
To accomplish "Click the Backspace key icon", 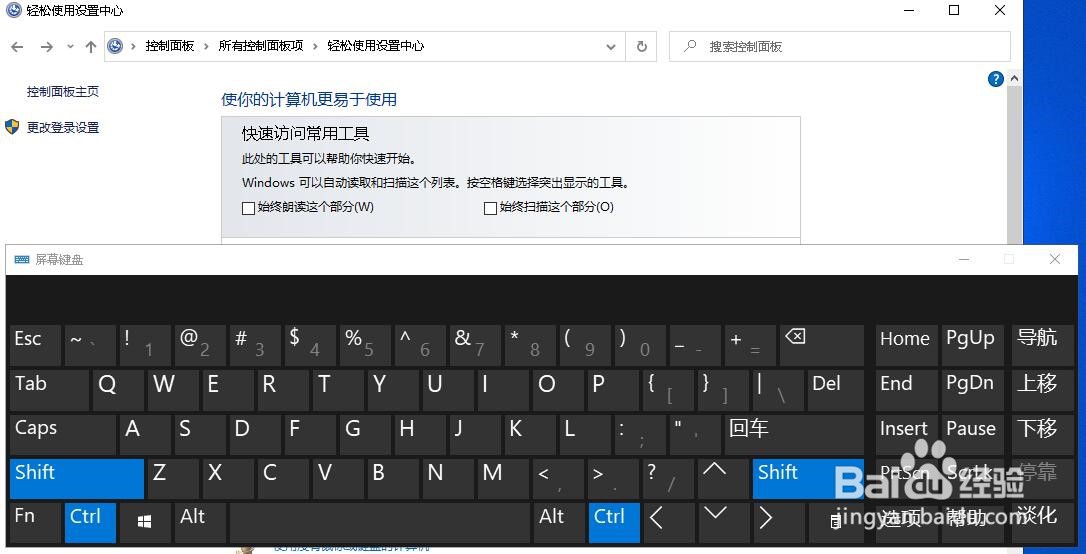I will tap(822, 345).
